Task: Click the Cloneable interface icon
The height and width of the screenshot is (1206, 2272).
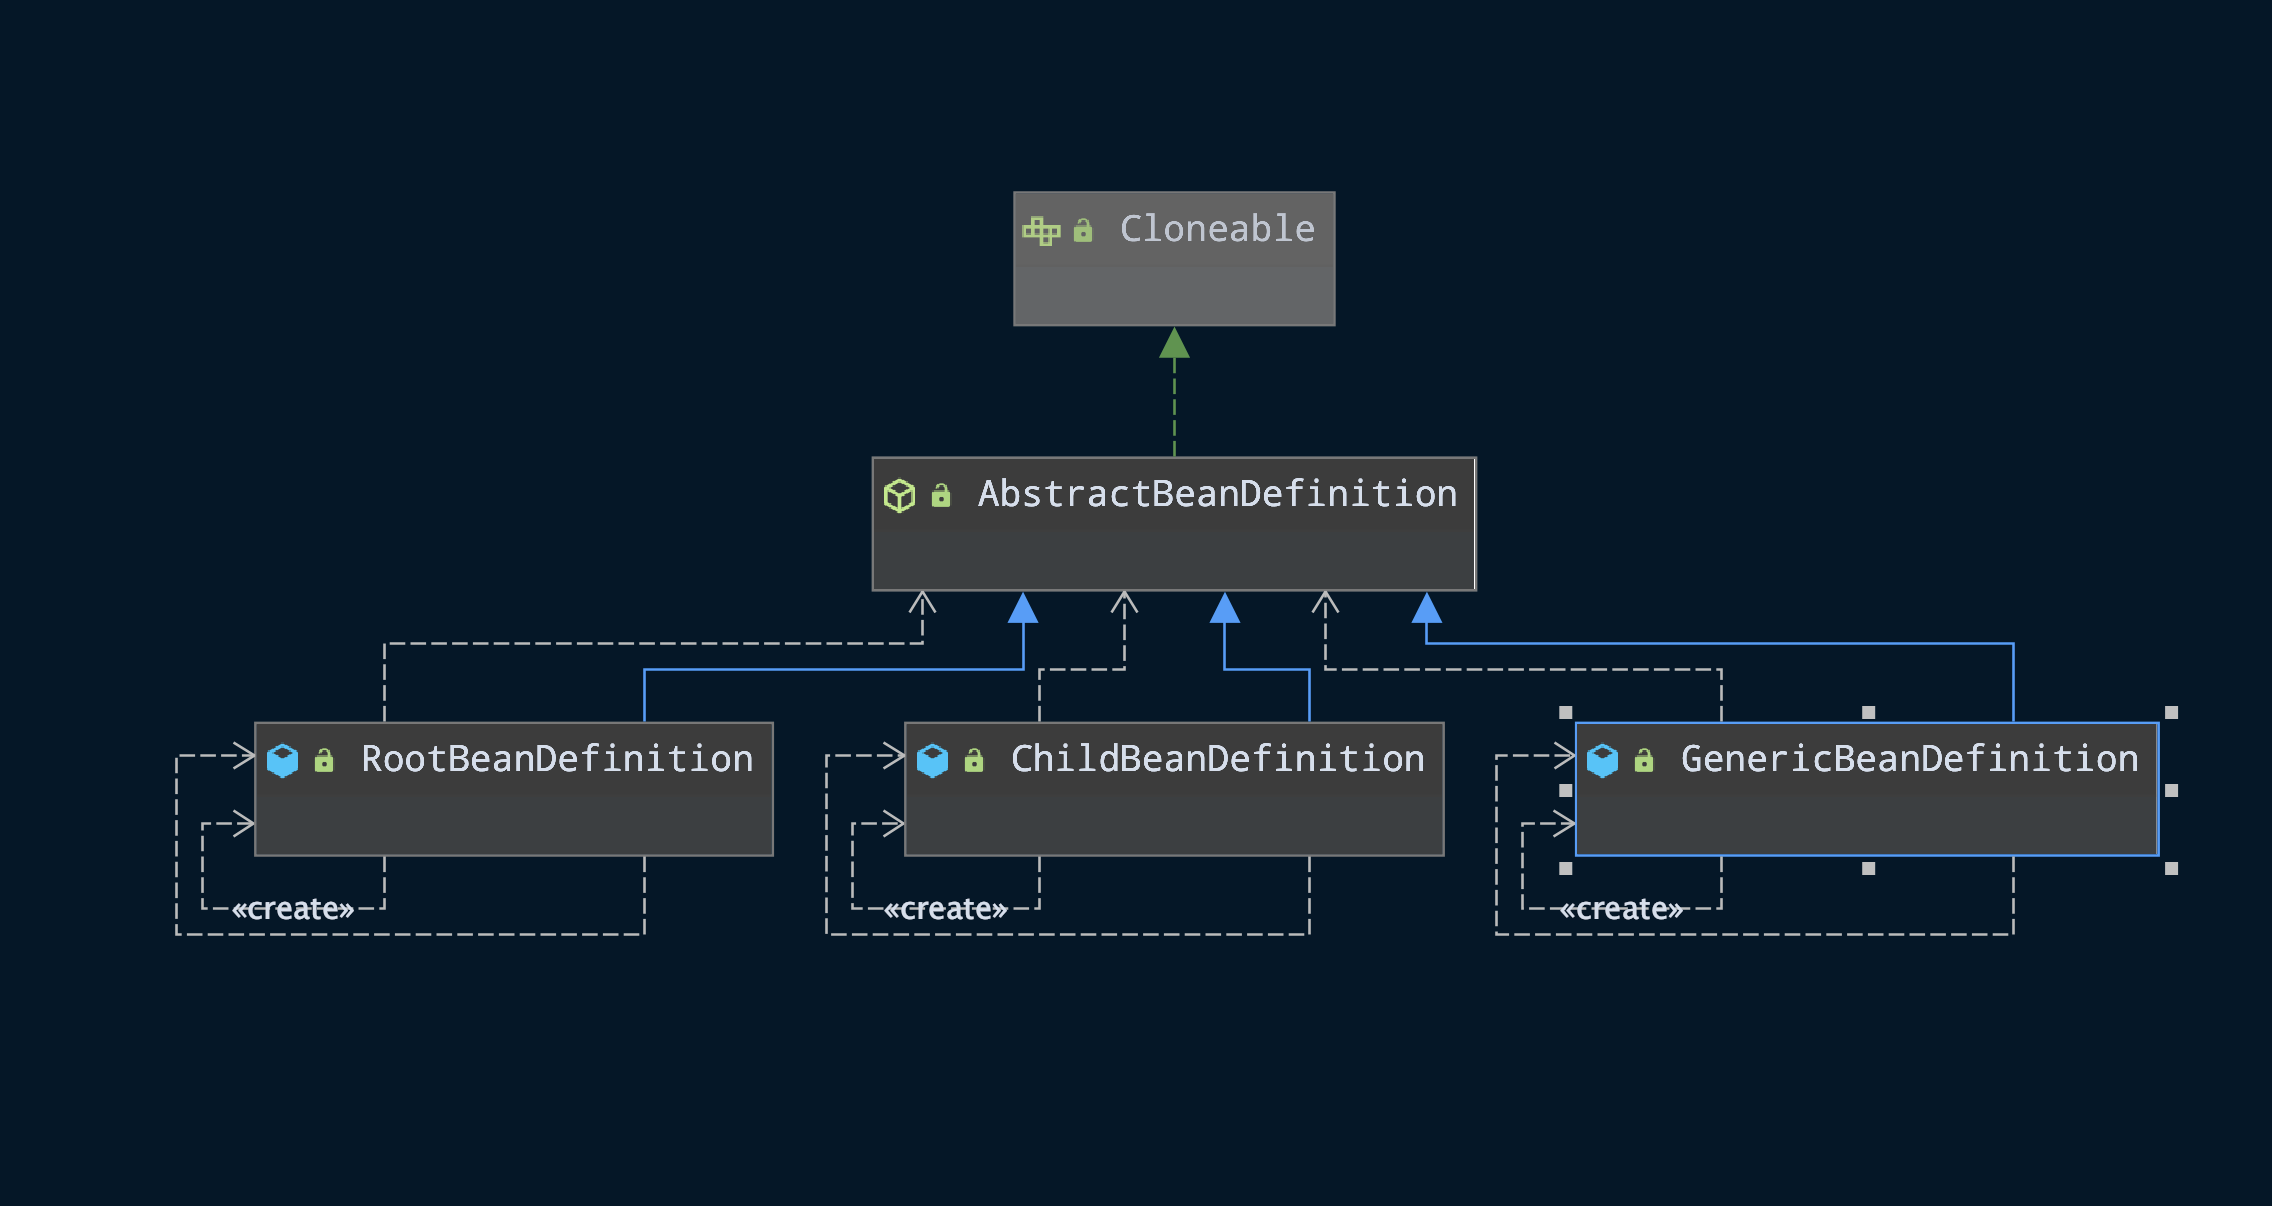Action: pos(1041,231)
